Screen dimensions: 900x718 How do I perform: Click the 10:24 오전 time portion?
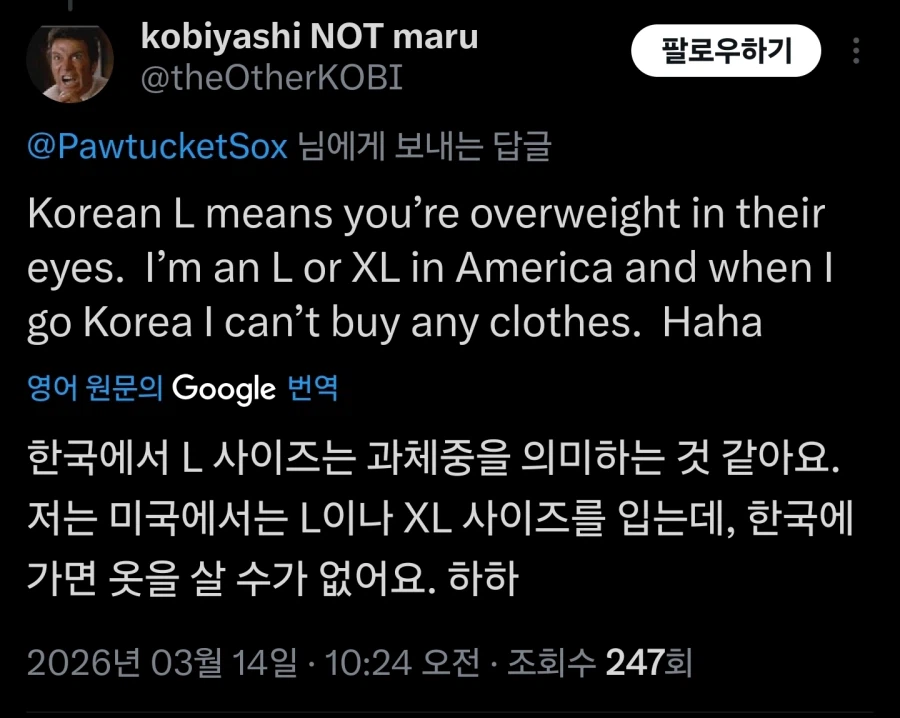[x=400, y=660]
